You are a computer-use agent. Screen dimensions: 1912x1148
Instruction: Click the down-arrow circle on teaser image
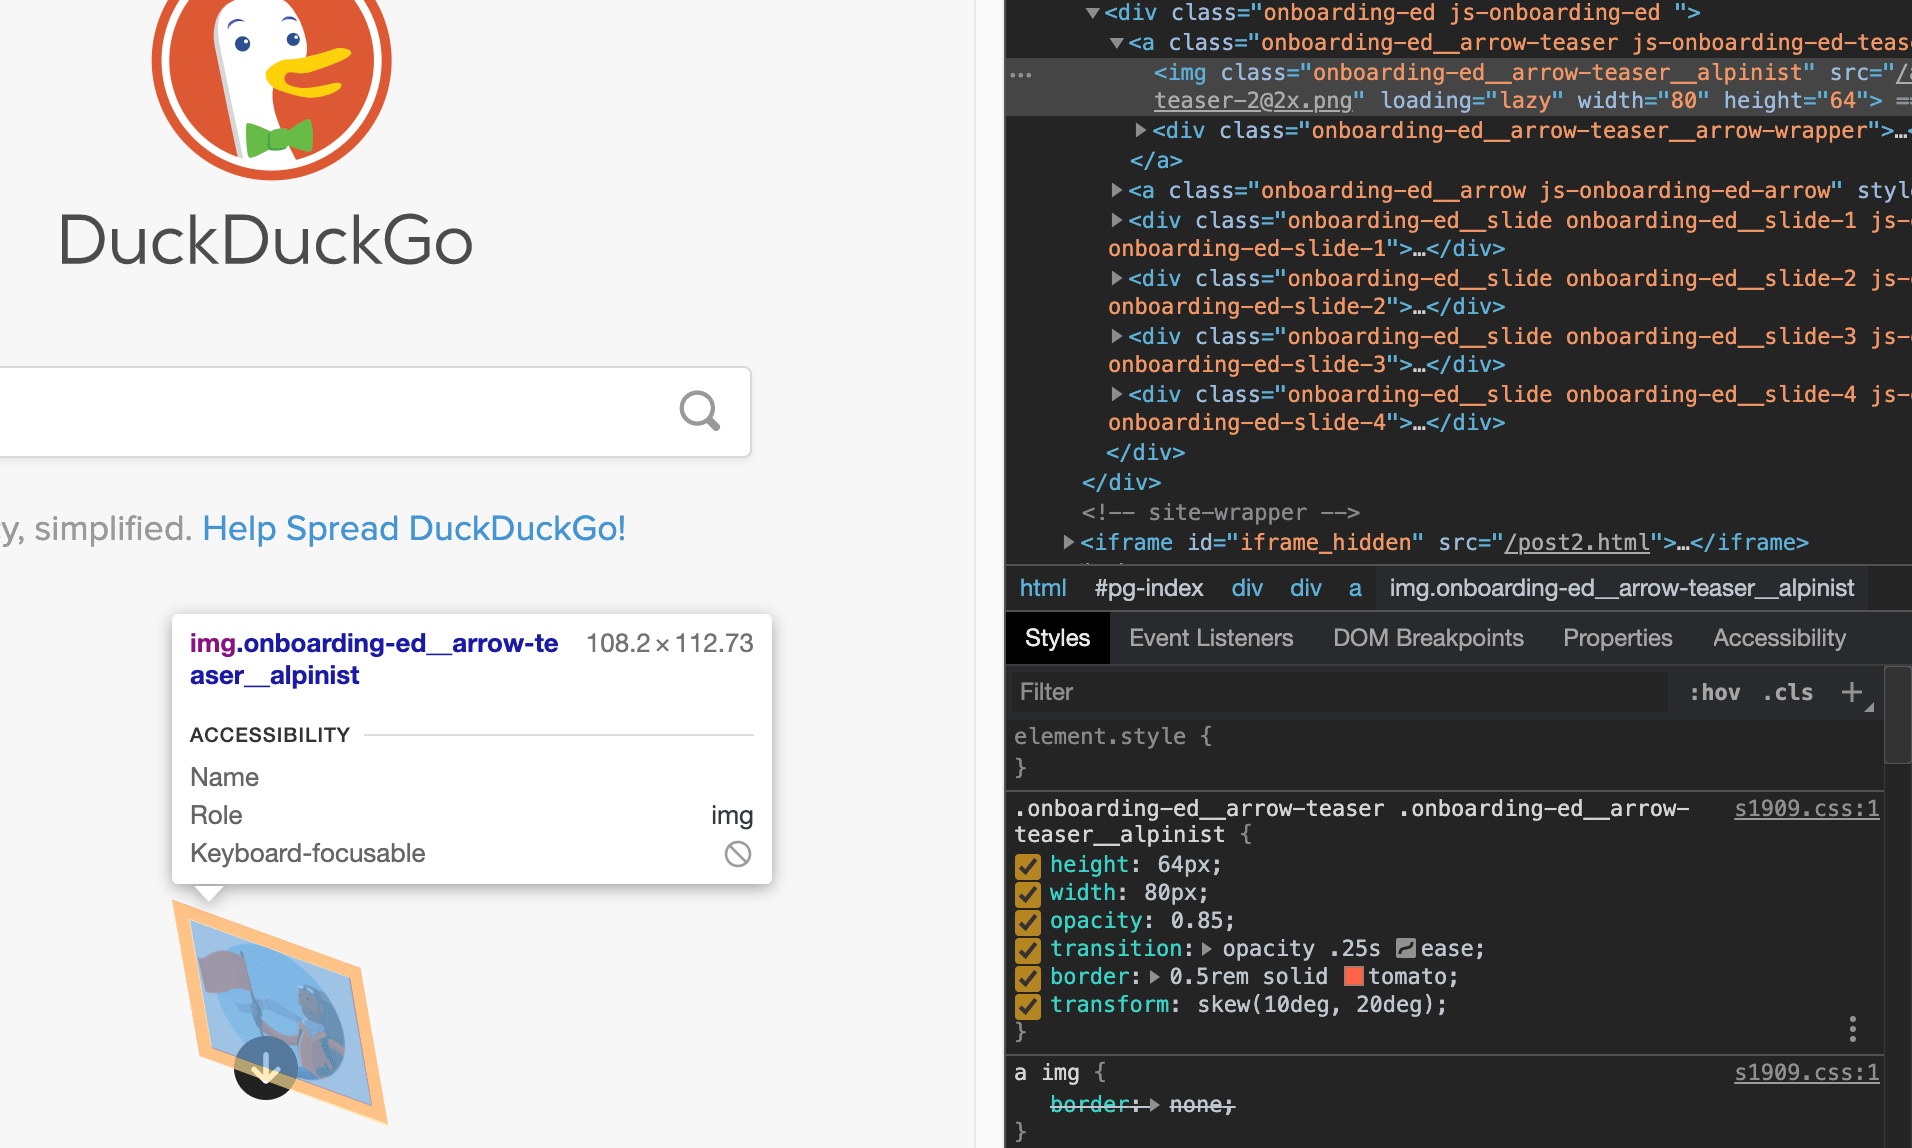[265, 1068]
